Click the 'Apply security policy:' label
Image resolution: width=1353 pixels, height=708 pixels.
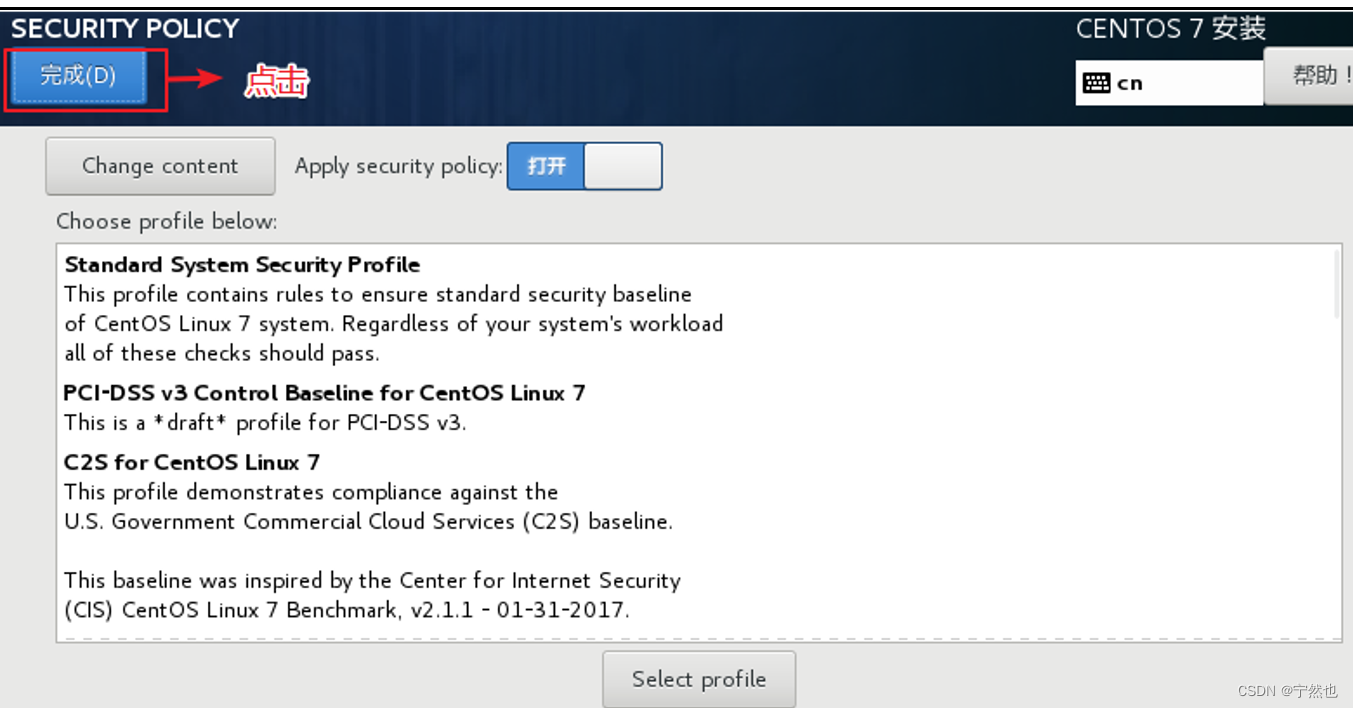(x=398, y=166)
